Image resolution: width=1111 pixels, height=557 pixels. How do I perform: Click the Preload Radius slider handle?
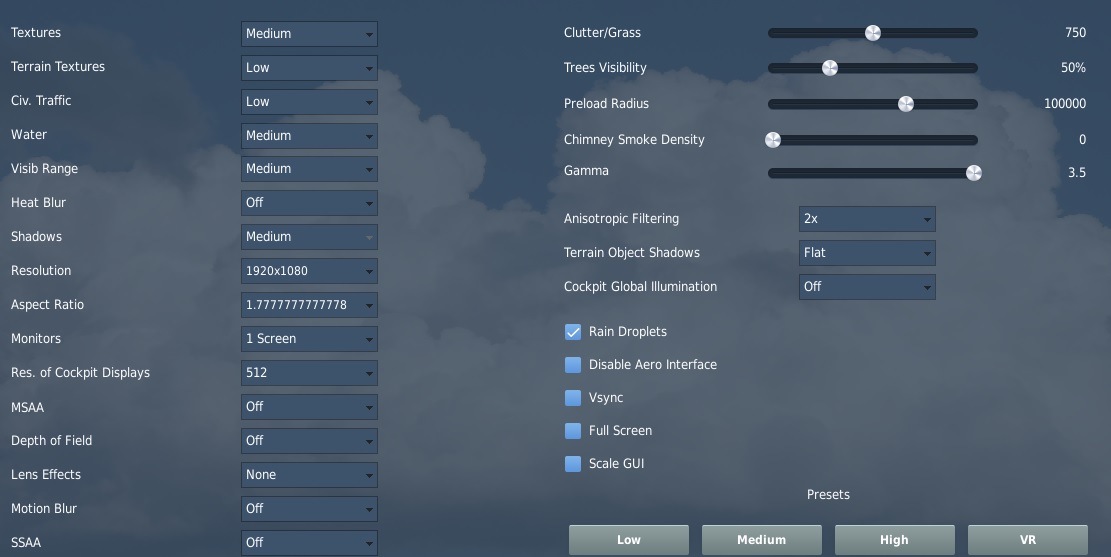pyautogui.click(x=906, y=104)
